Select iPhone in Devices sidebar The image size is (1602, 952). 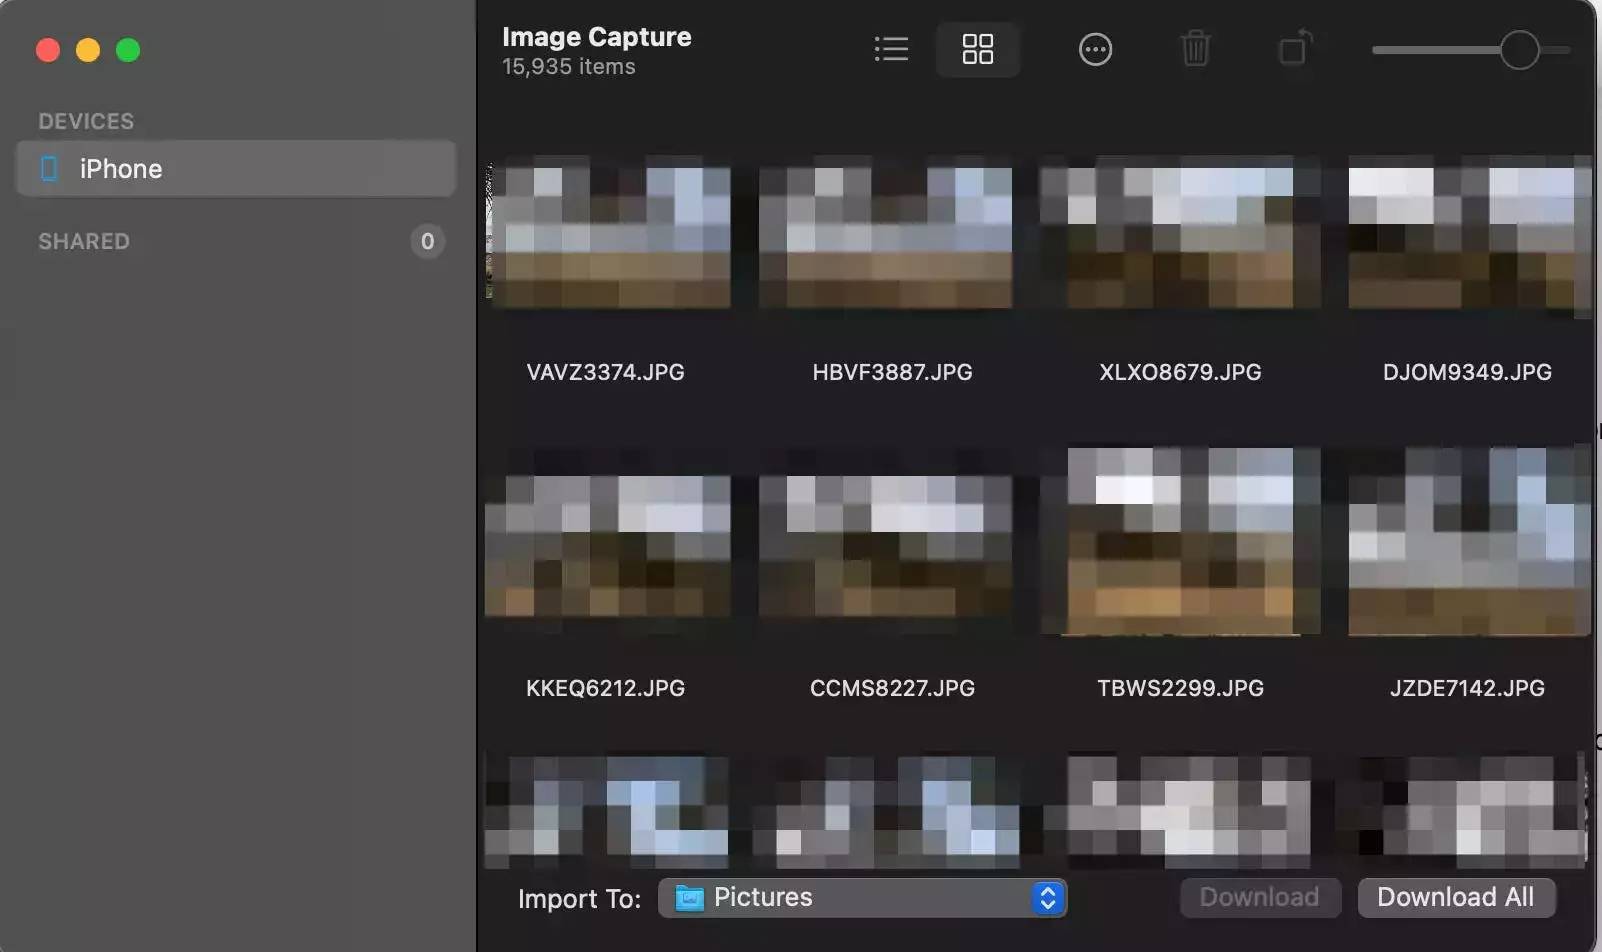236,169
